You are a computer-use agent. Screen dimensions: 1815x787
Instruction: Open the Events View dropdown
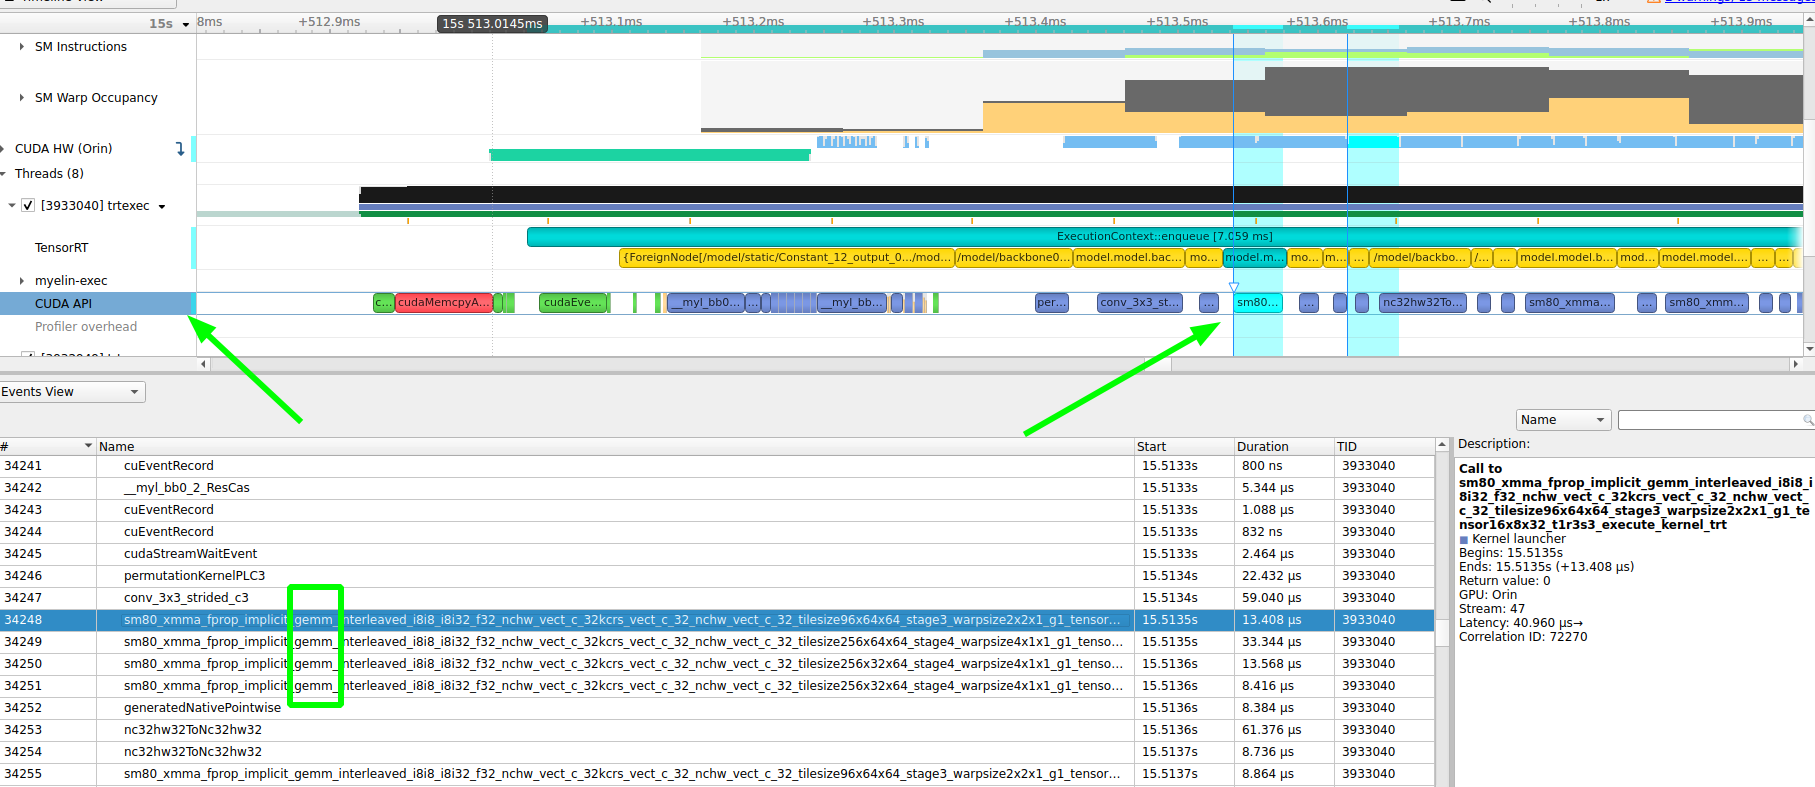[x=72, y=392]
